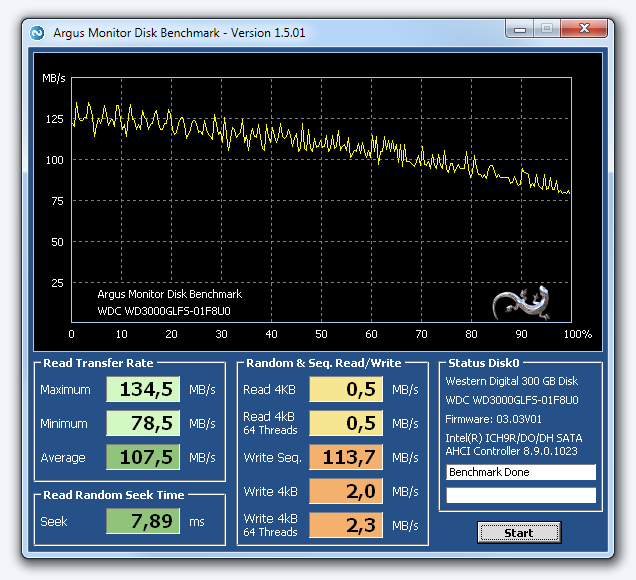Click the Argus Monitor title bar icon
The image size is (636, 580).
pos(37,32)
